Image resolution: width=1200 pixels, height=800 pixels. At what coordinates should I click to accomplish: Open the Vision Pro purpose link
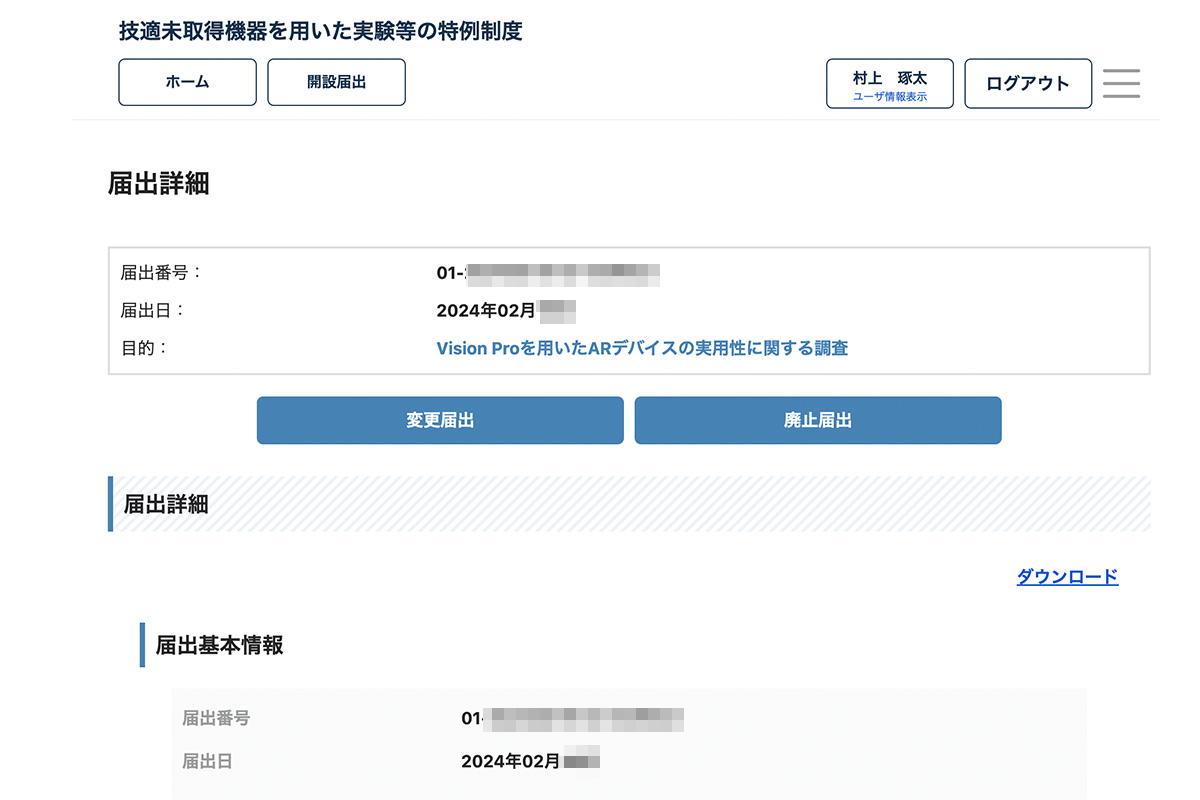click(642, 348)
